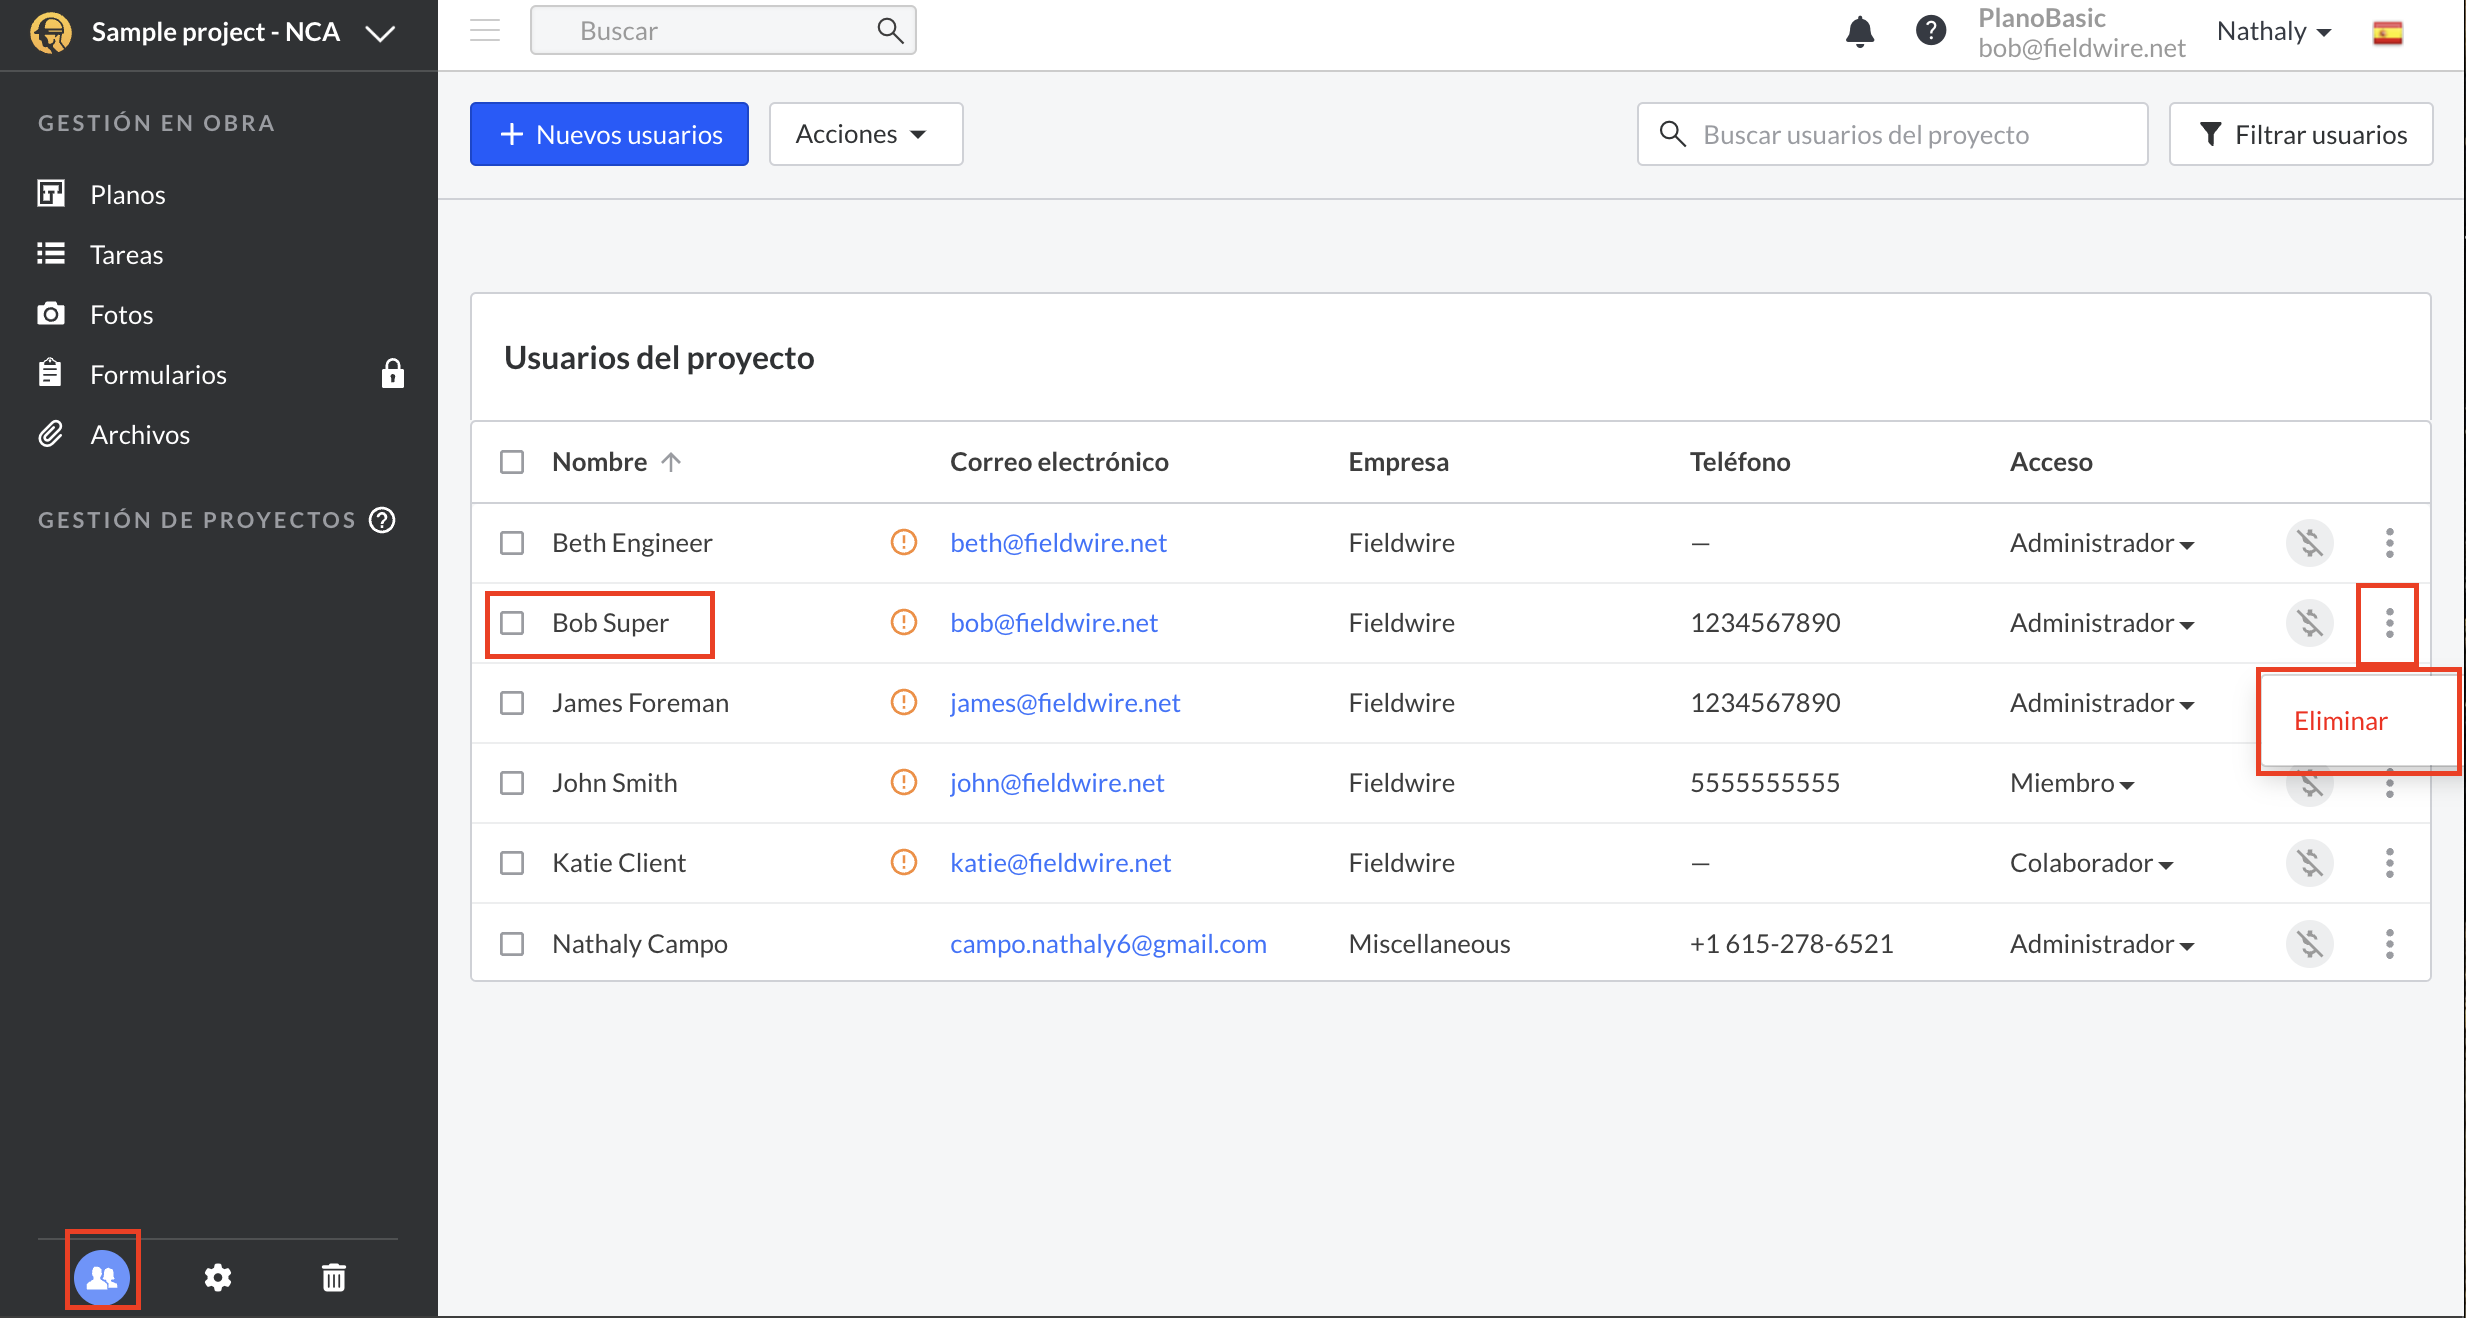Click billing icon in Katie Client row
The image size is (2466, 1318).
tap(2310, 863)
